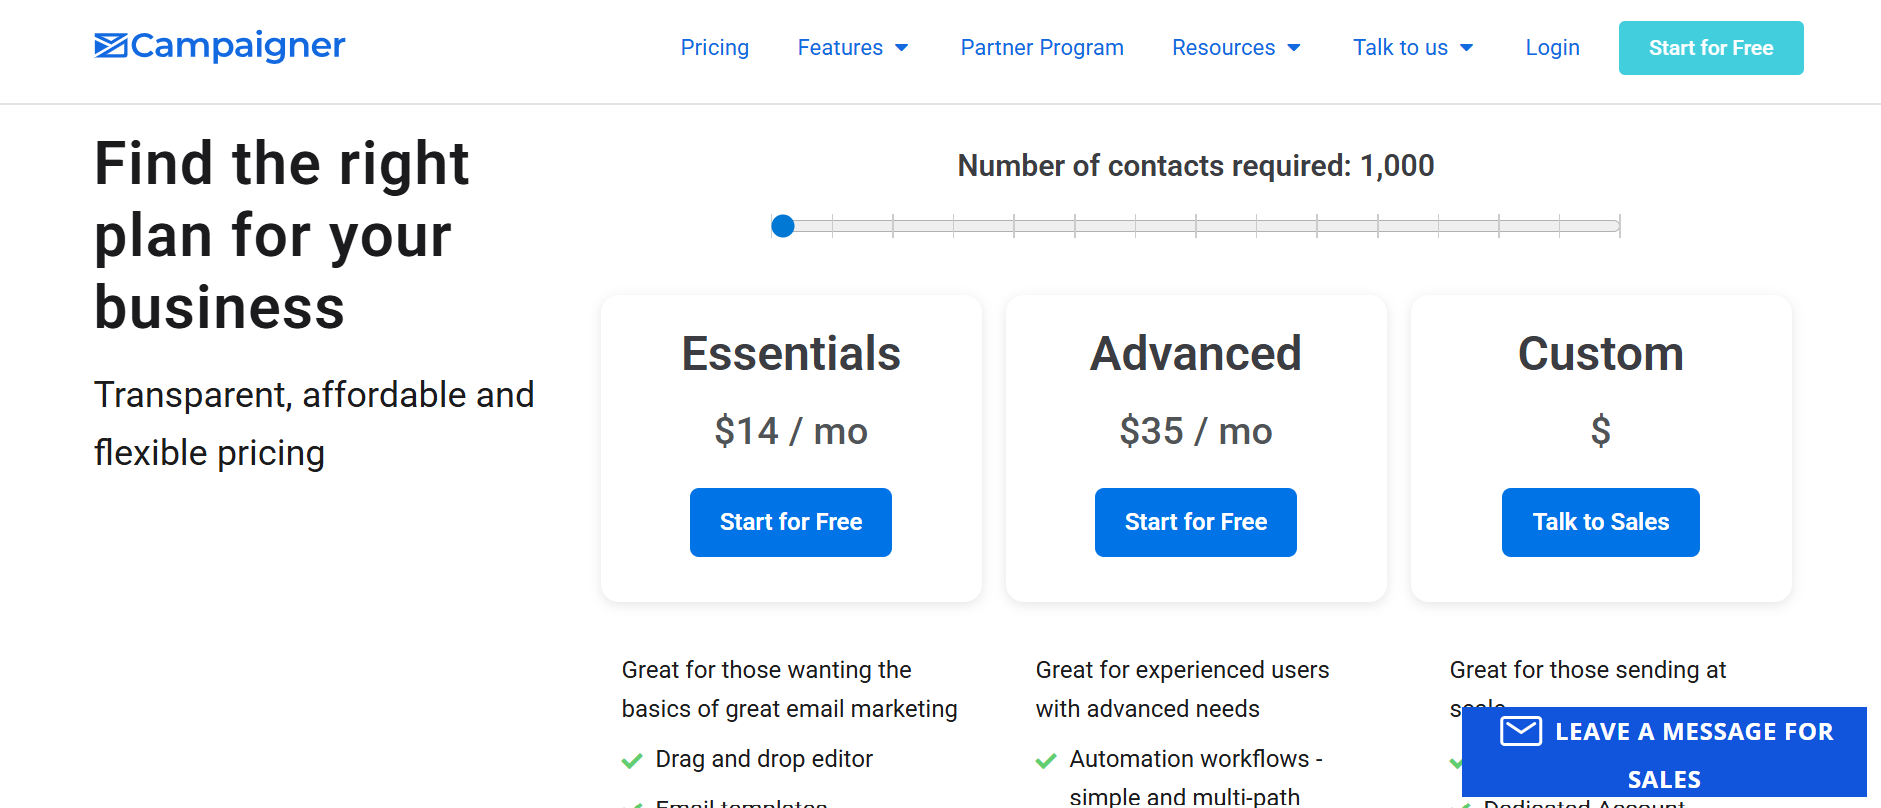
Task: Click the Custom plan title
Action: pyautogui.click(x=1601, y=354)
